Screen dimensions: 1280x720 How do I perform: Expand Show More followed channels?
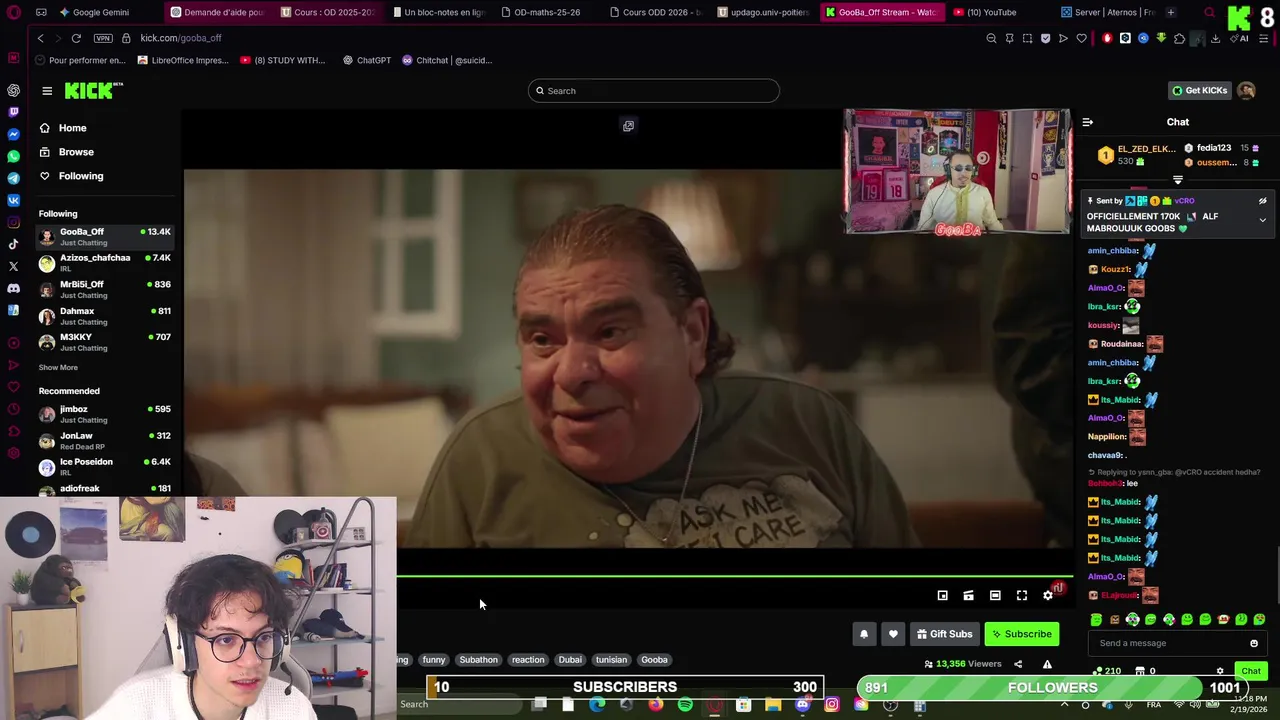click(58, 367)
